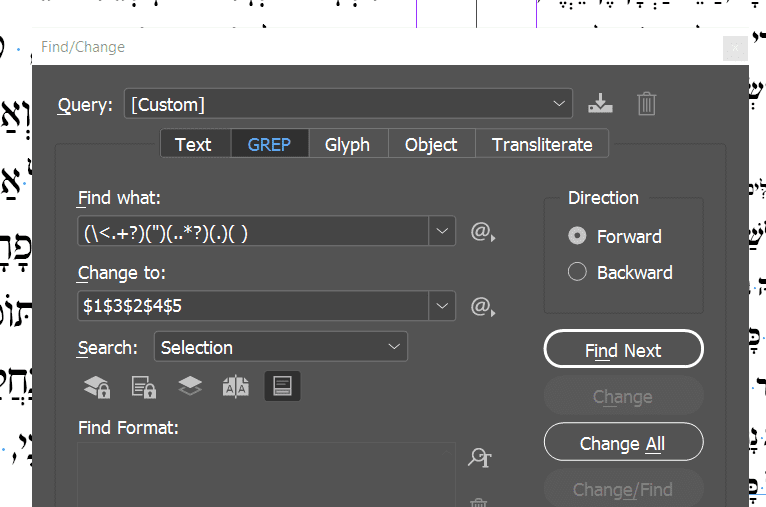Click the Specify Attributes to Find icon
Image resolution: width=766 pixels, height=507 pixels.
coord(480,458)
